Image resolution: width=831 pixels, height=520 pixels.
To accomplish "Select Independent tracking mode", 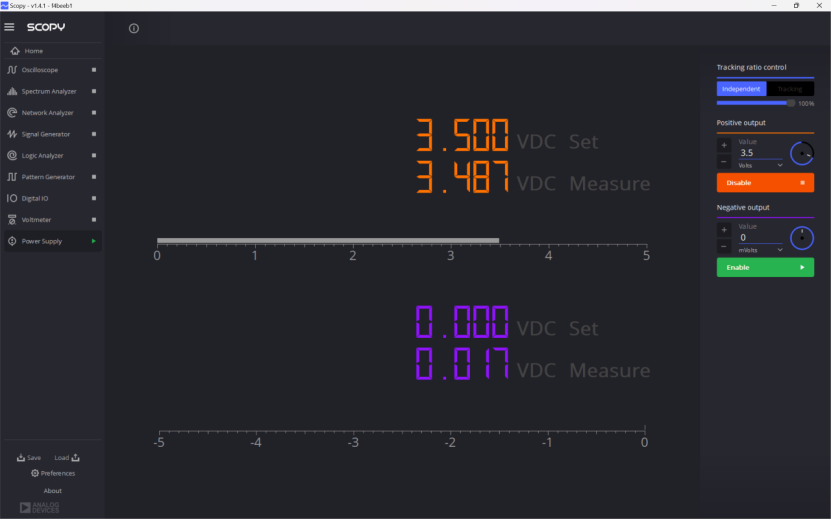I will point(741,89).
